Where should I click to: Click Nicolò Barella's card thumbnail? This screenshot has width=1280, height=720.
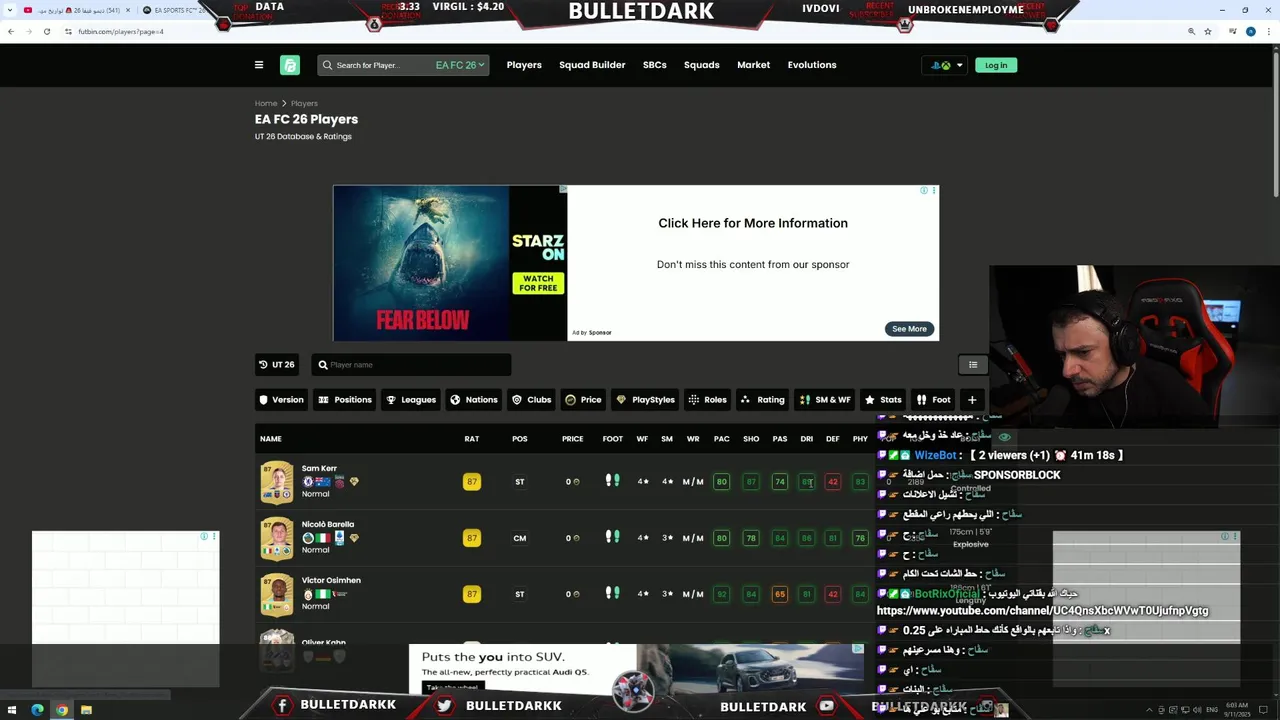(277, 538)
